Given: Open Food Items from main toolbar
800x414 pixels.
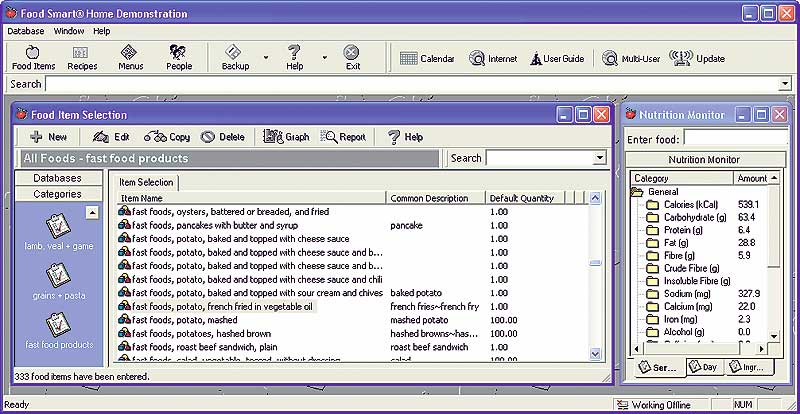Looking at the screenshot, I should click(x=33, y=58).
